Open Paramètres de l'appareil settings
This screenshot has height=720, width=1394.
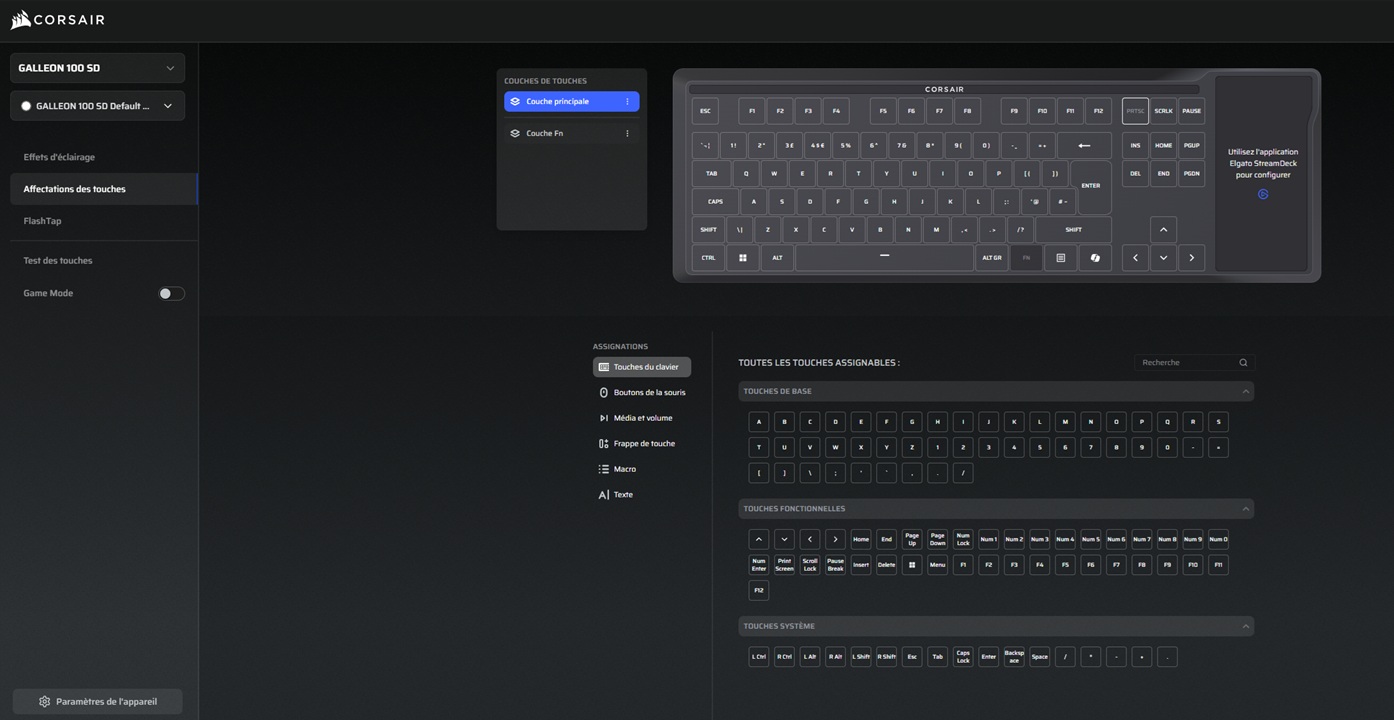click(x=97, y=701)
